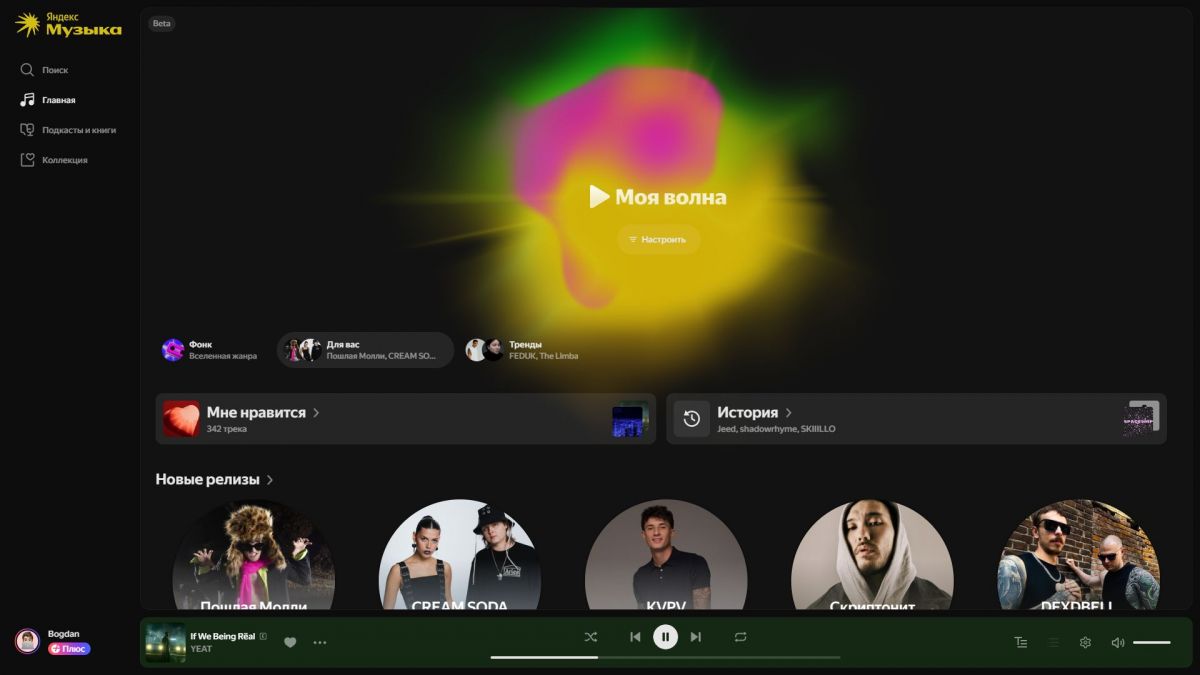The image size is (1200, 675).
Task: Toggle shuffle in player
Action: 590,637
